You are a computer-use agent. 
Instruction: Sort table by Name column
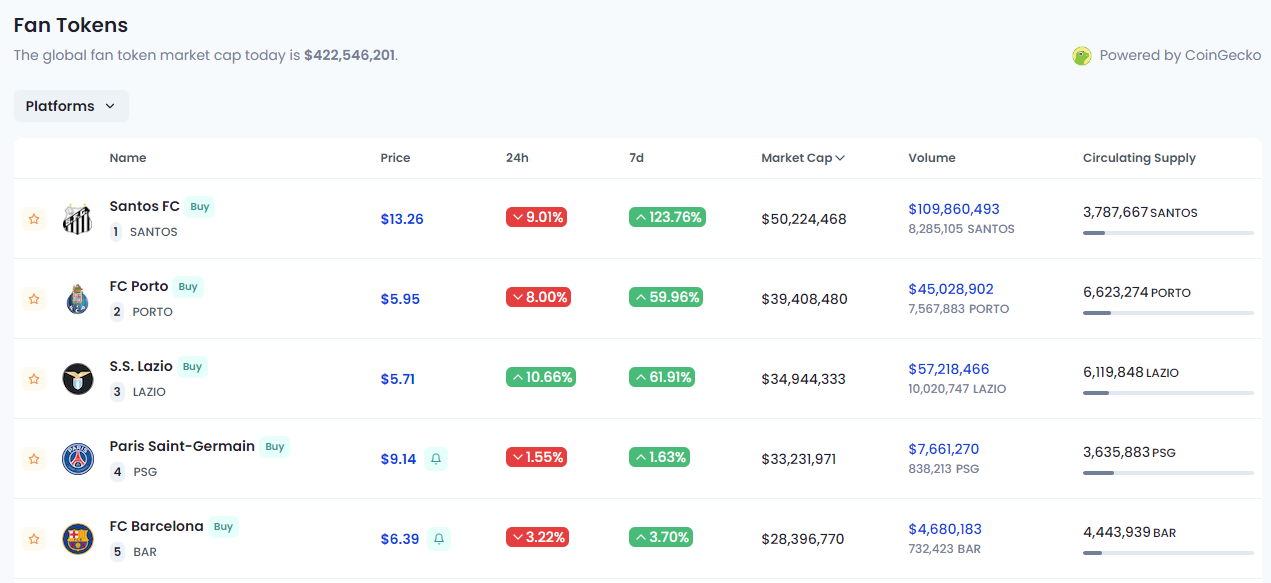[x=128, y=158]
